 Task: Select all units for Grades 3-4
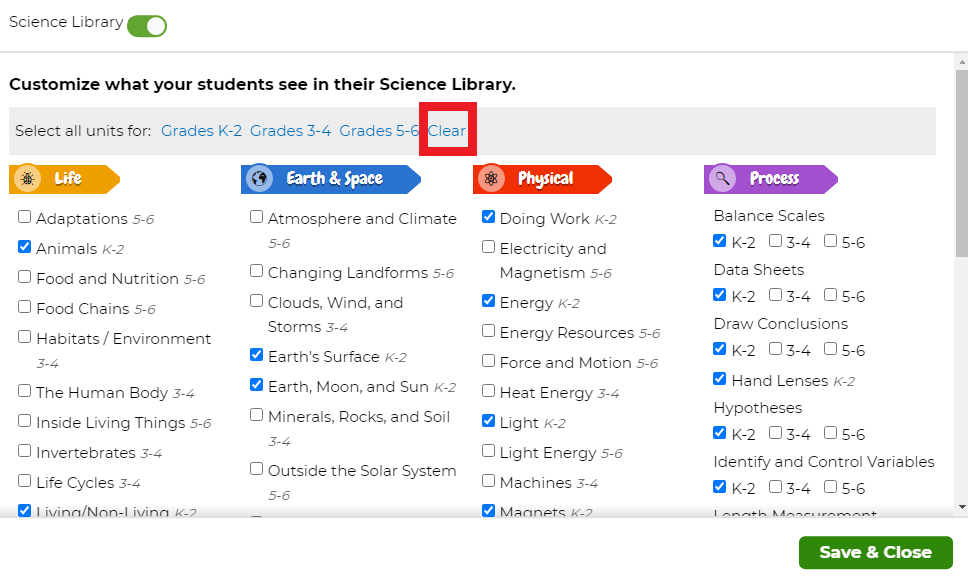coord(290,131)
